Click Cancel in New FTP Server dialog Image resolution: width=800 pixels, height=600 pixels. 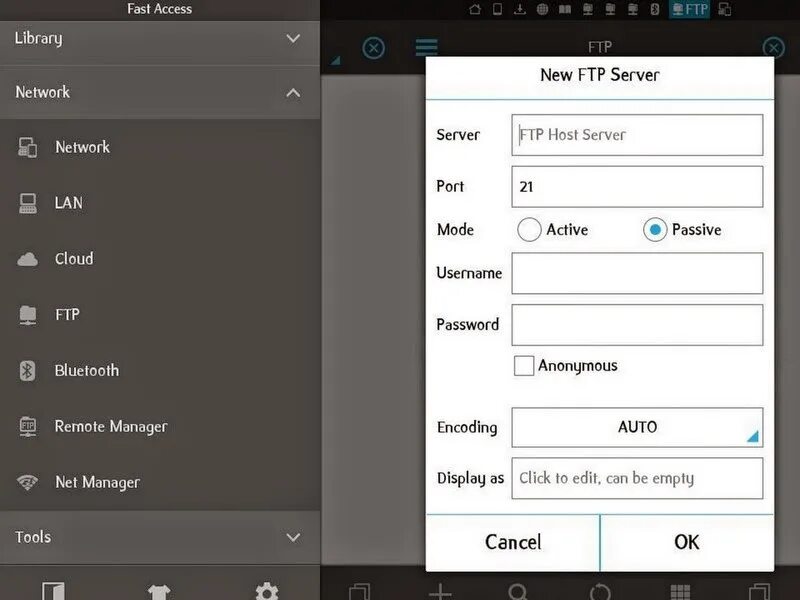[x=513, y=542]
